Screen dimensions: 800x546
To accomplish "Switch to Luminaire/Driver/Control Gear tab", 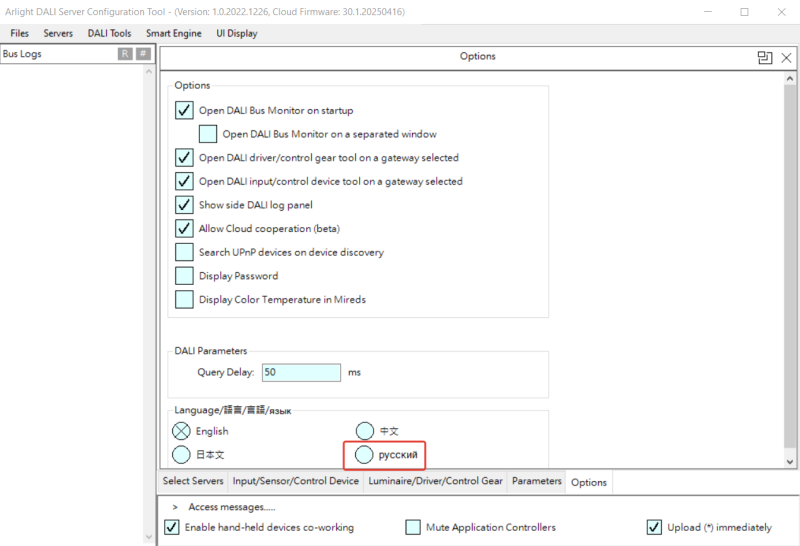I will pos(435,481).
